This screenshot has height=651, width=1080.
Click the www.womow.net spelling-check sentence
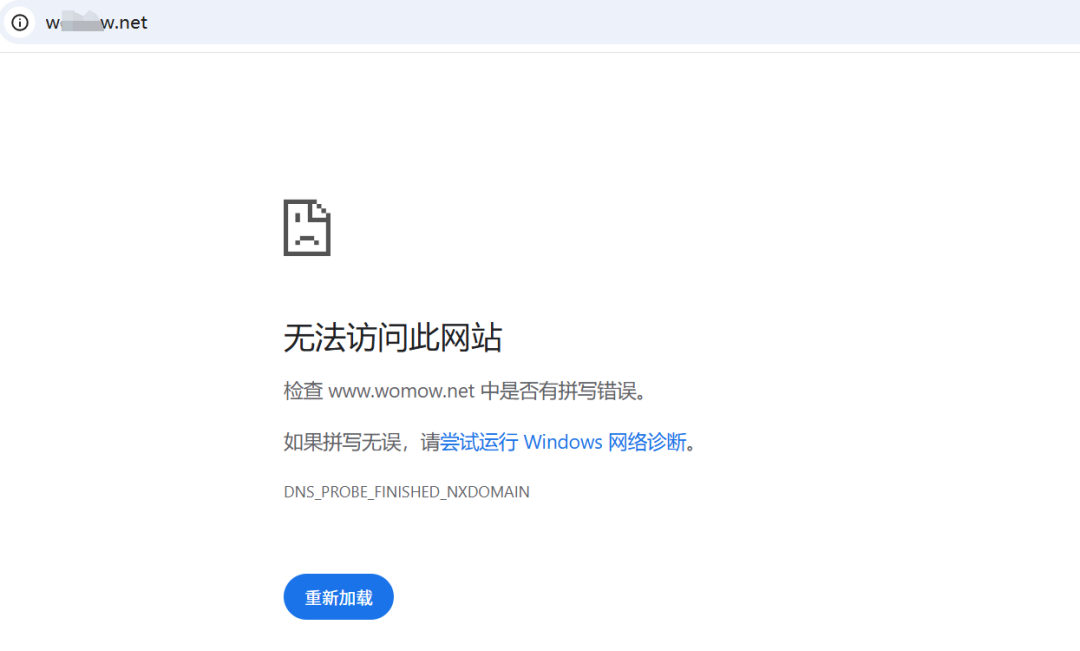463,391
